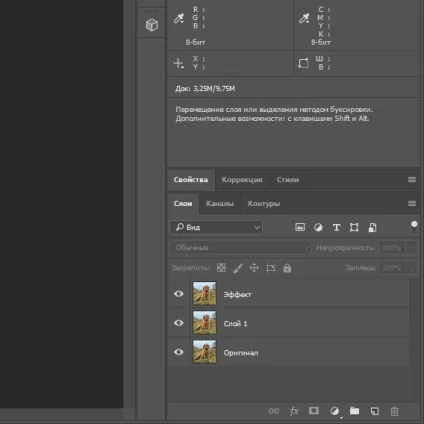Click the delete layer trash icon
This screenshot has width=424, height=424.
click(394, 411)
